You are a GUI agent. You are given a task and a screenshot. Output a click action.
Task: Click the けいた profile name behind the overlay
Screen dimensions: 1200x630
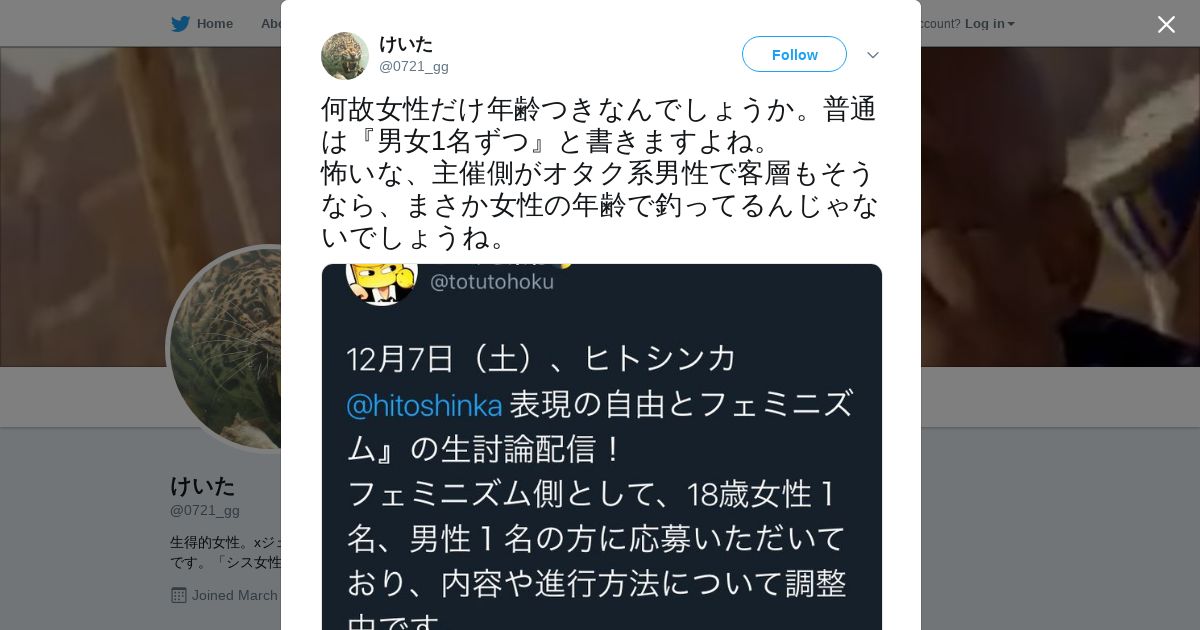[x=203, y=486]
